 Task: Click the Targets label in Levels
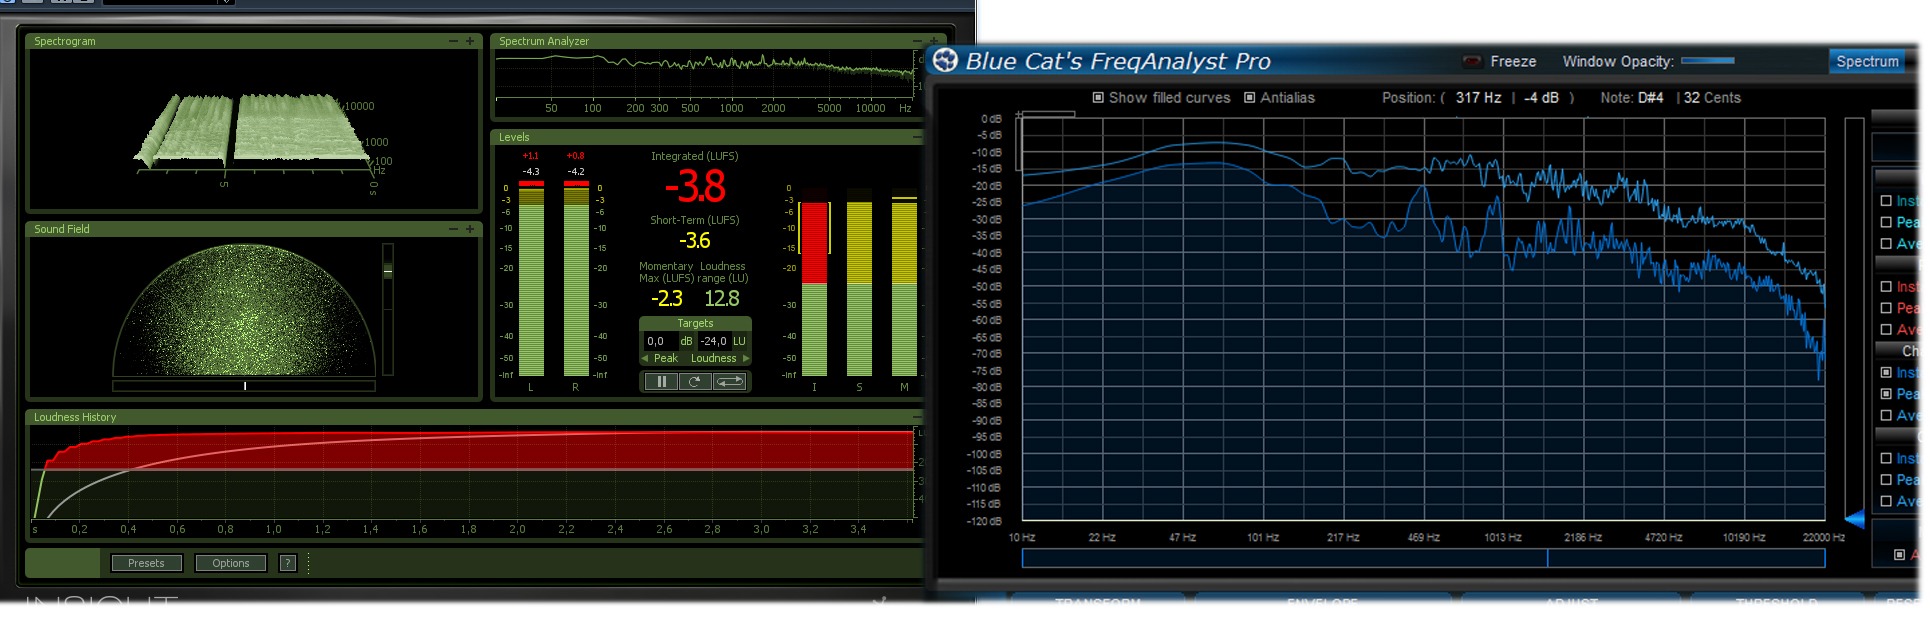(695, 323)
